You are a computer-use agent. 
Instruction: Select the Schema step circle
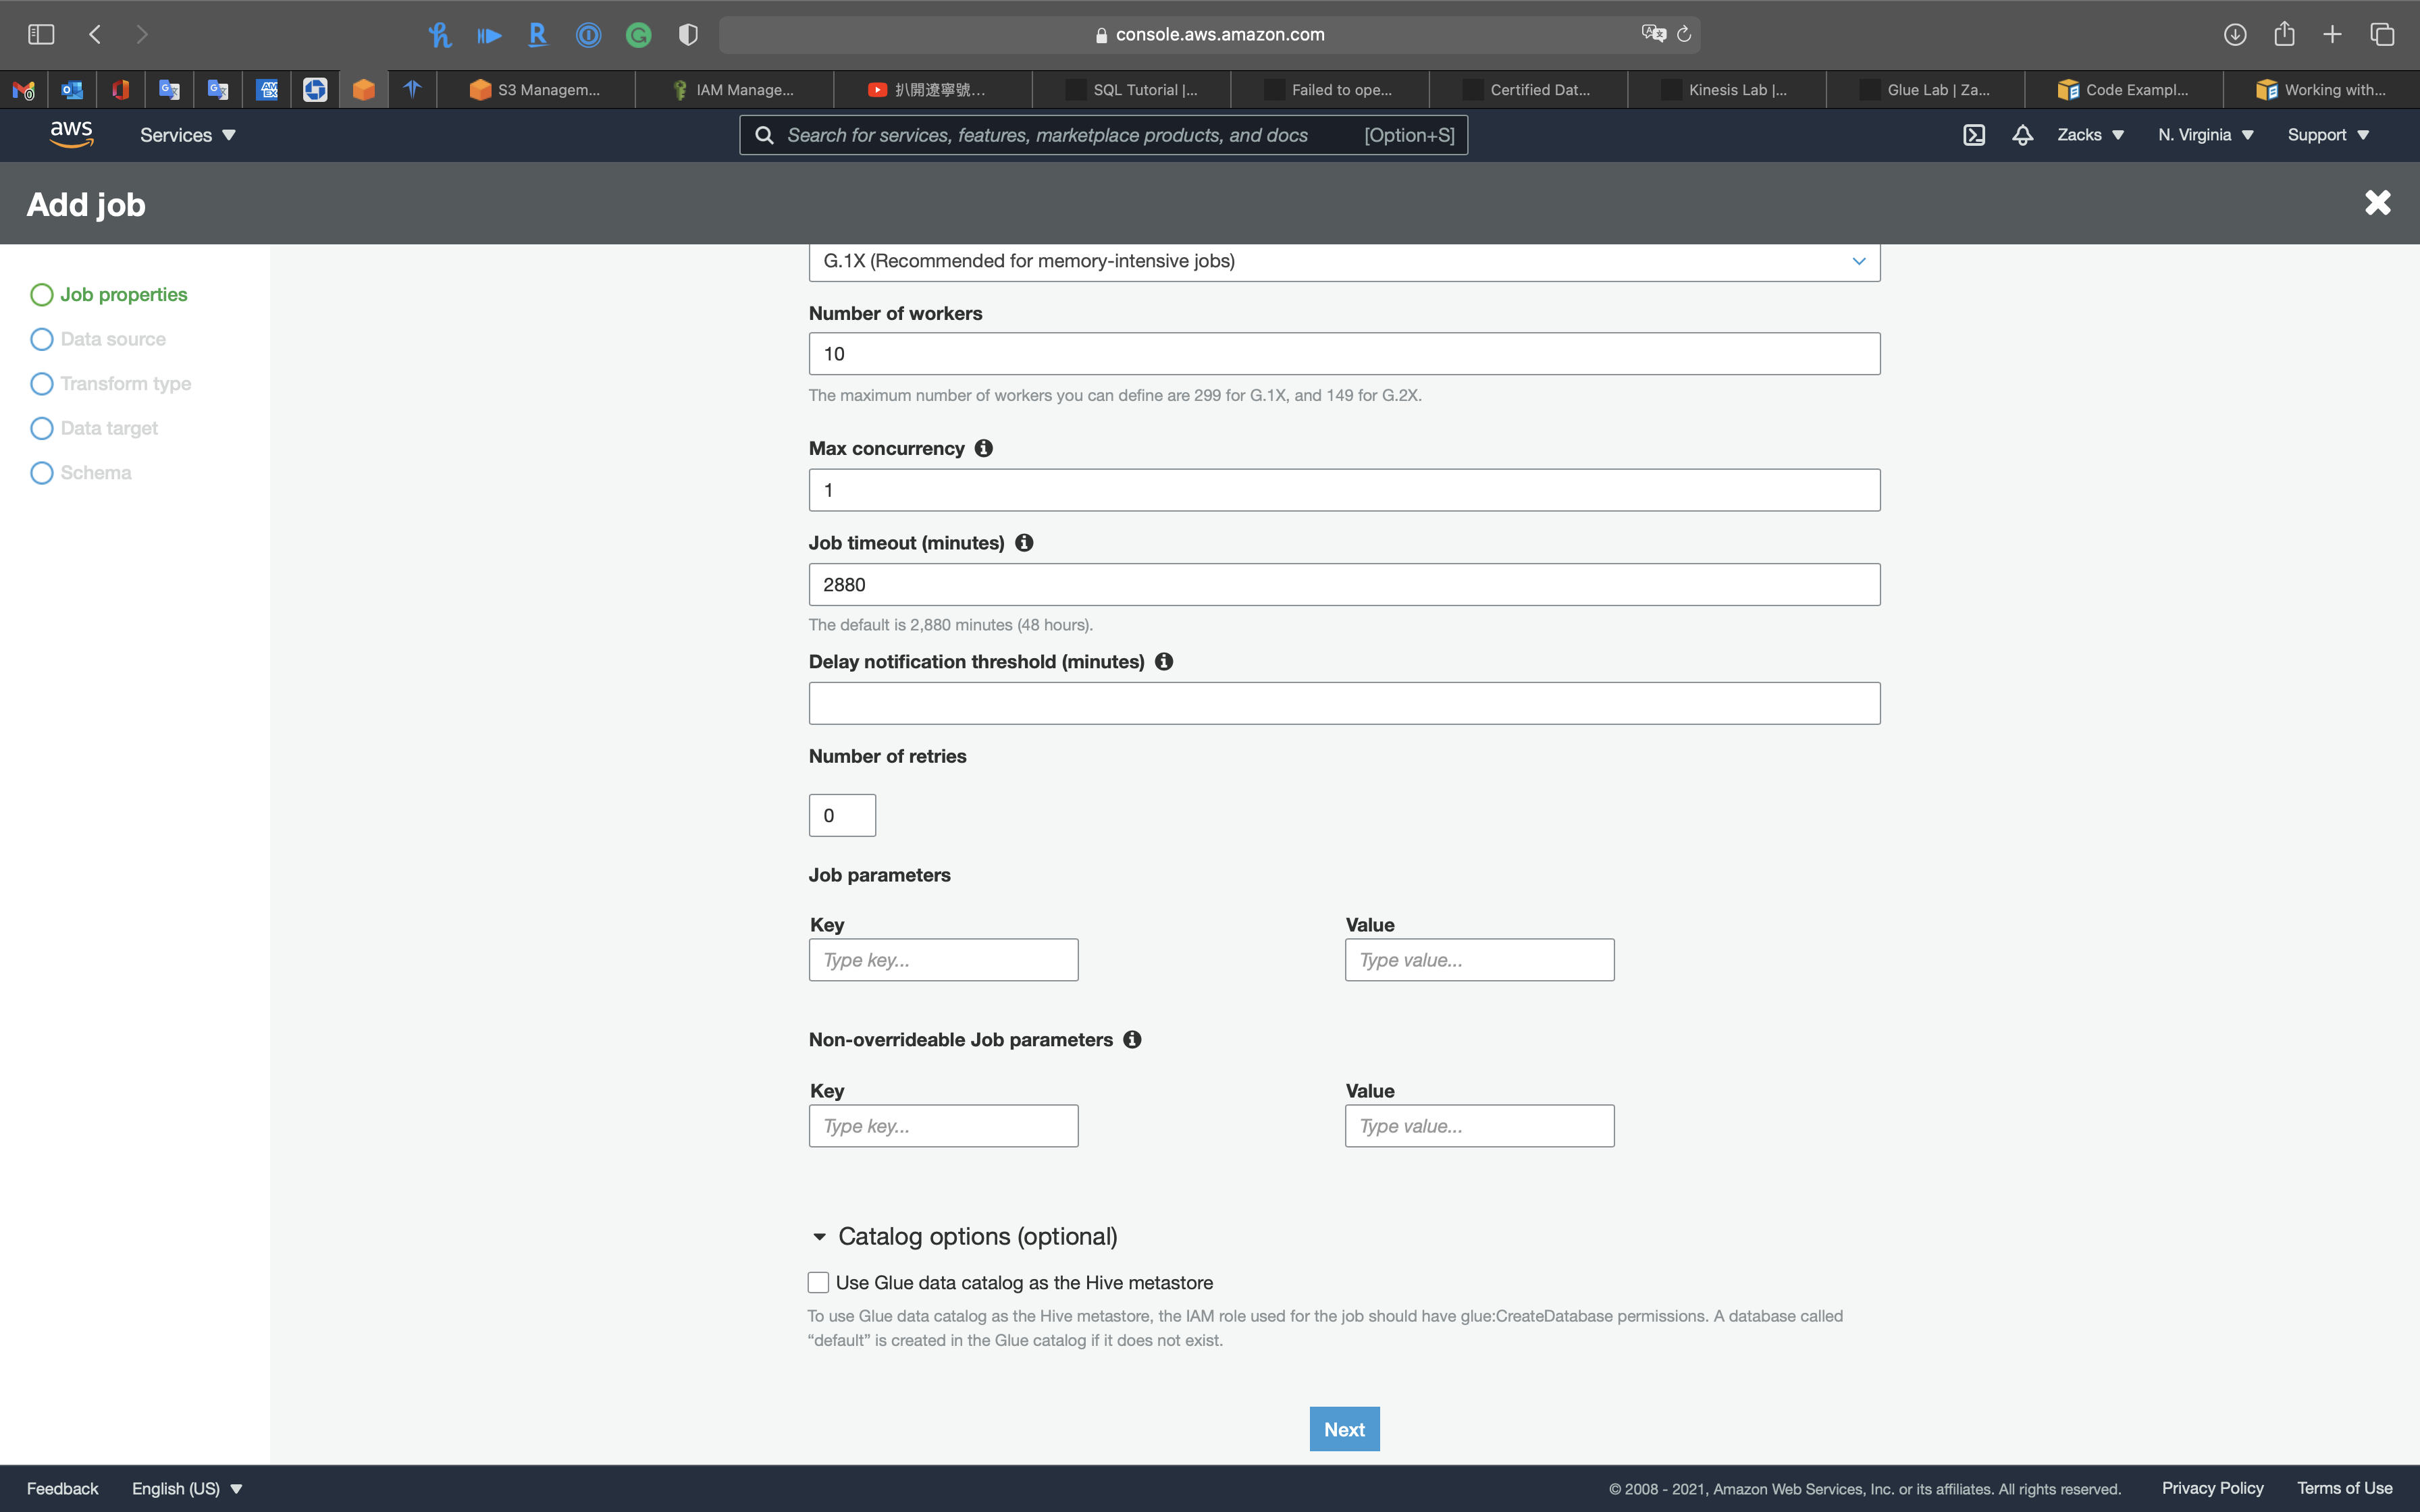point(42,473)
